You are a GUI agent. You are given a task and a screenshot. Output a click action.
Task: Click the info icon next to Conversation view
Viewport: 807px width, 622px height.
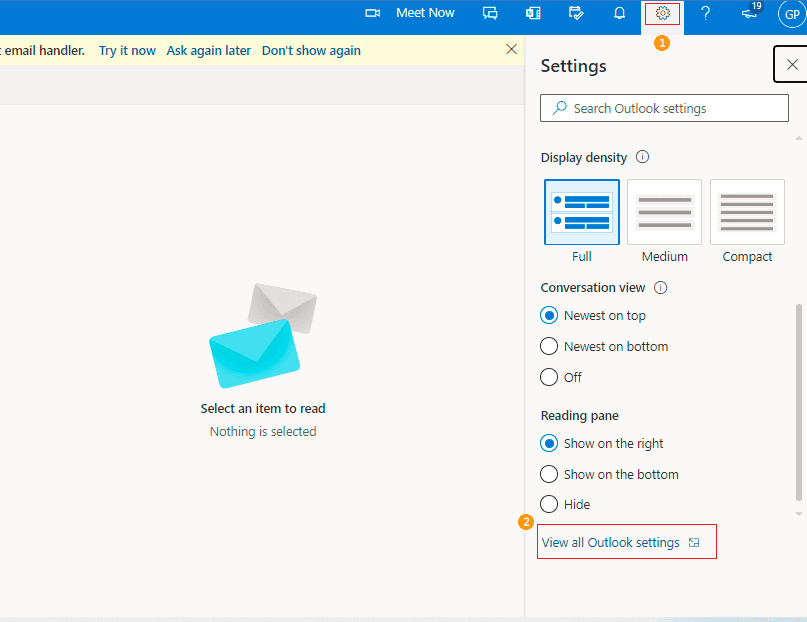pos(661,287)
